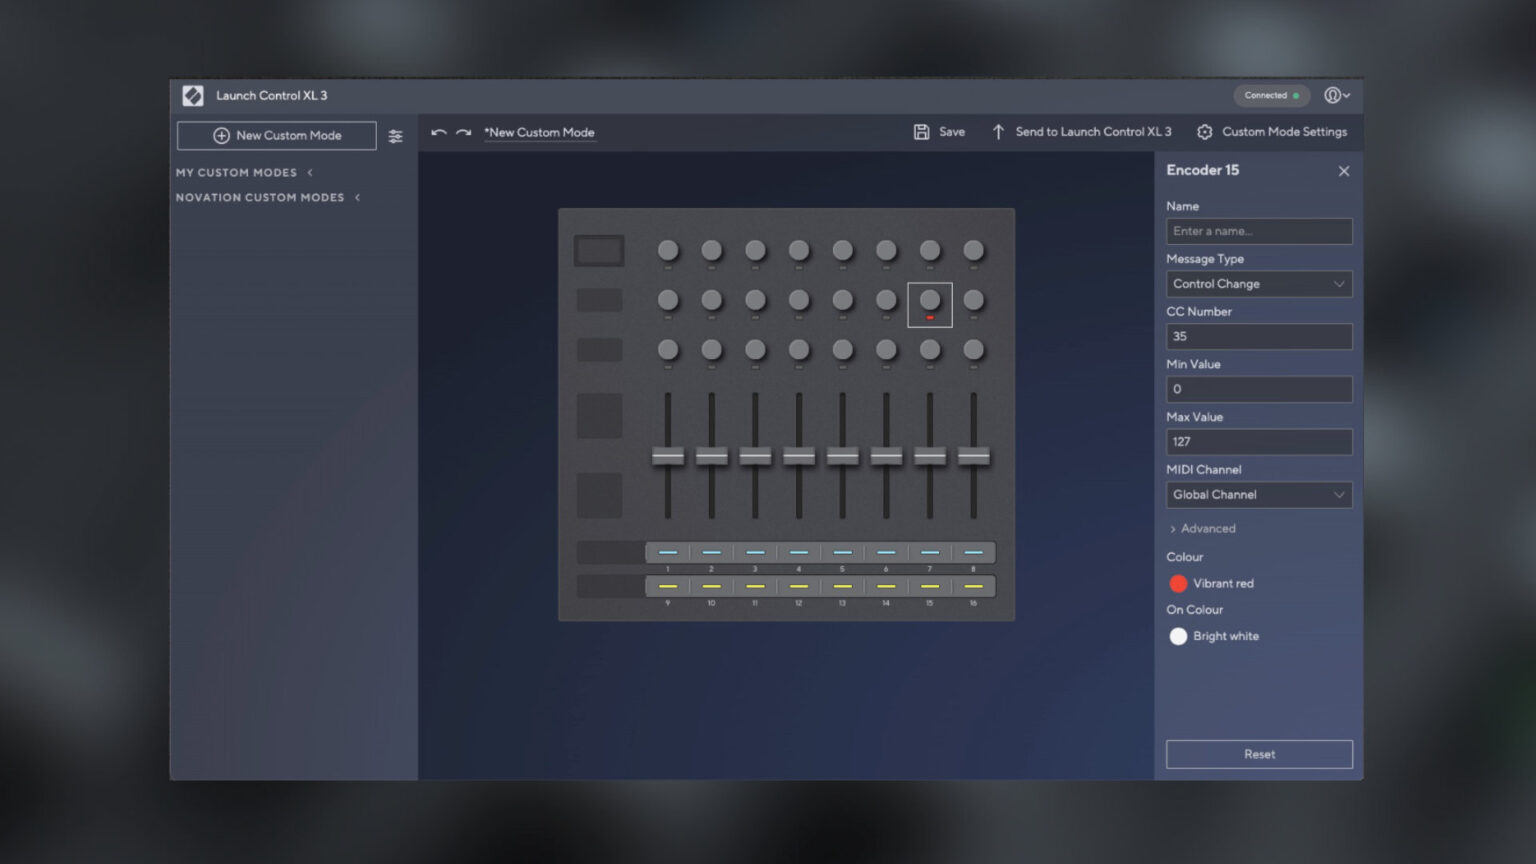The height and width of the screenshot is (864, 1536).
Task: Open the MIDI Channel dropdown
Action: click(x=1259, y=494)
